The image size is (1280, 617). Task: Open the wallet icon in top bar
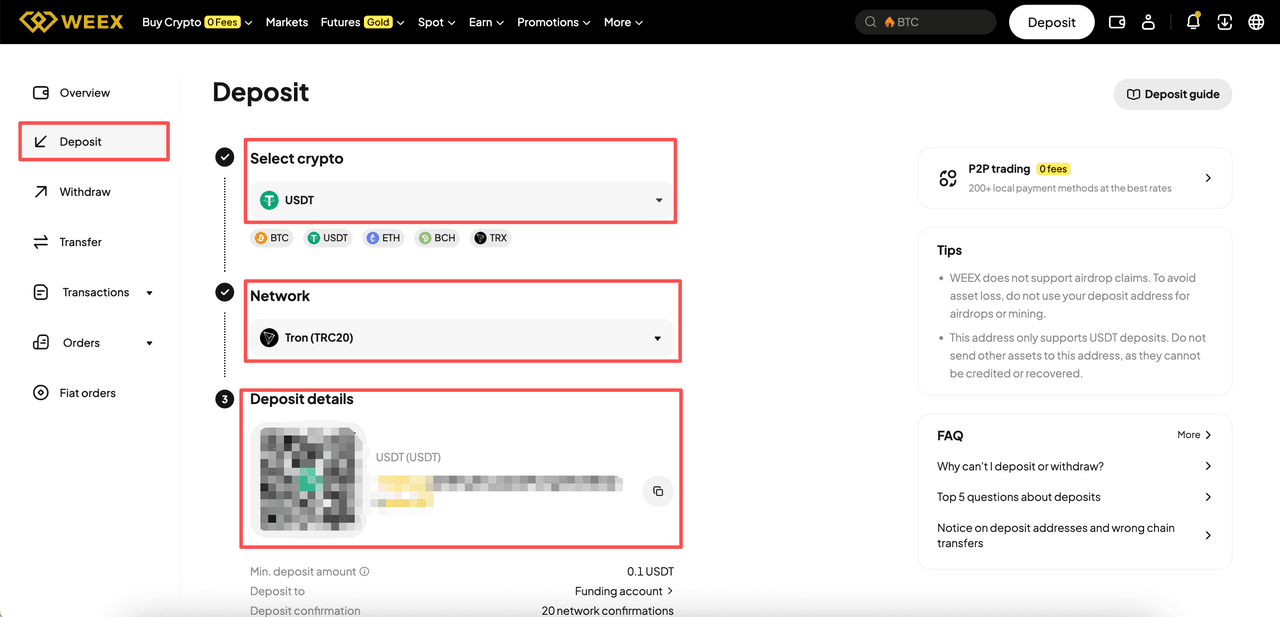pyautogui.click(x=1117, y=22)
